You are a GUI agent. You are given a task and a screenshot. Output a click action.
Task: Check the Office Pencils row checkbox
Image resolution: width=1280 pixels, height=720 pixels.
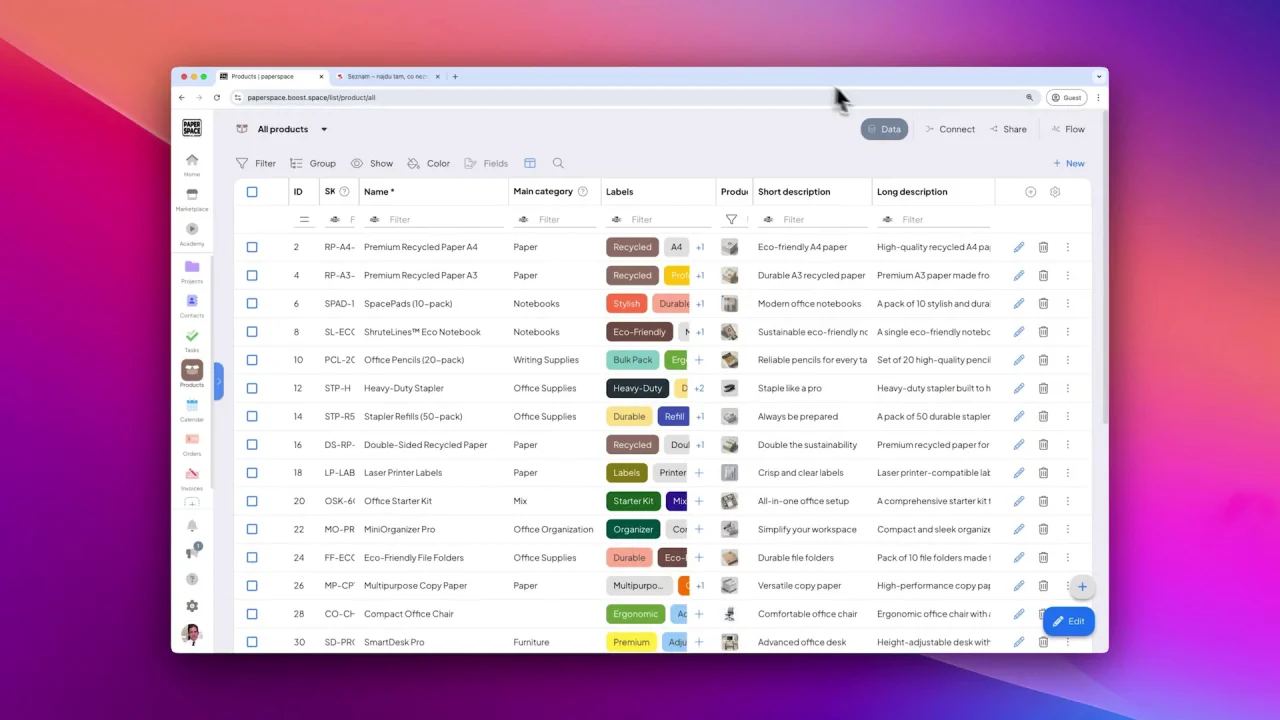[x=252, y=360]
